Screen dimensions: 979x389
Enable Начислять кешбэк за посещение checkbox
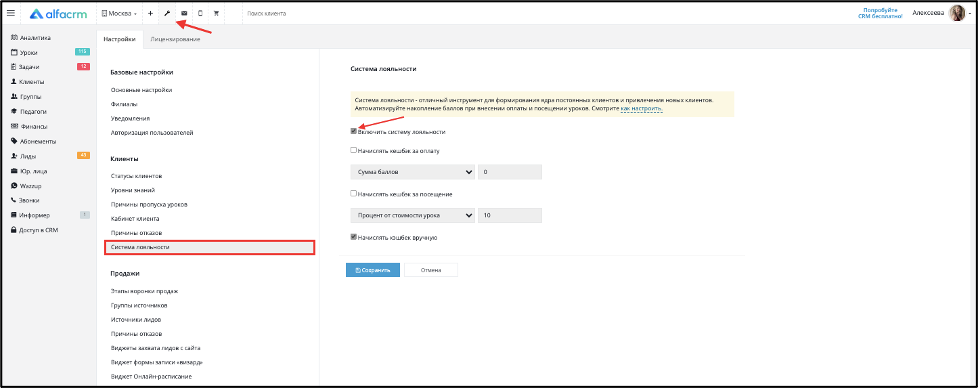[353, 194]
